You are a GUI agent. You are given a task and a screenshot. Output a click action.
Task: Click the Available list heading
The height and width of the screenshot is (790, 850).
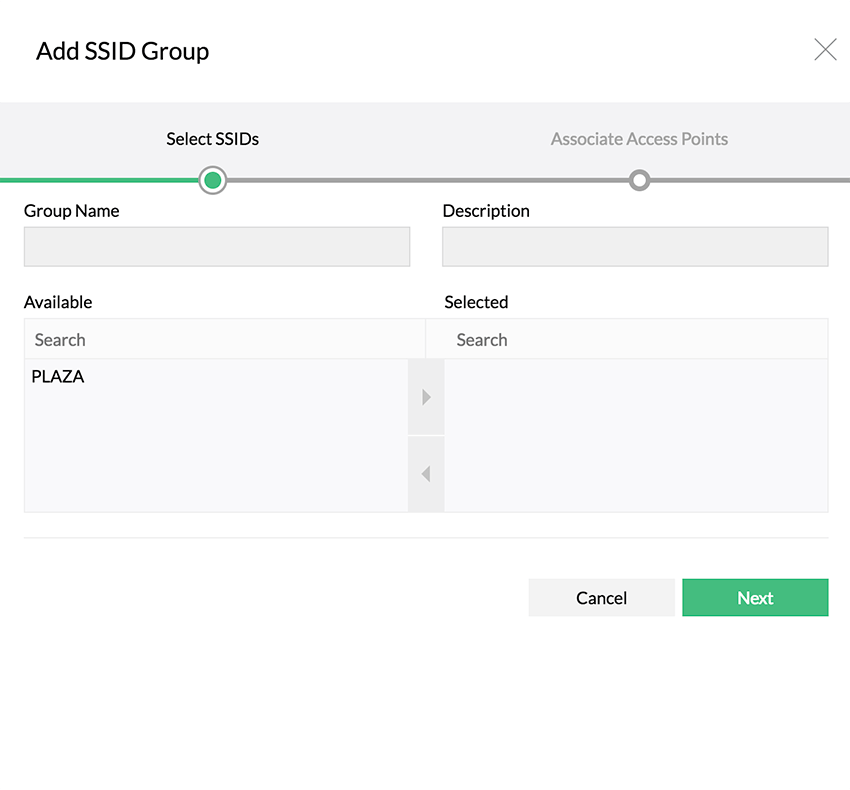[58, 302]
